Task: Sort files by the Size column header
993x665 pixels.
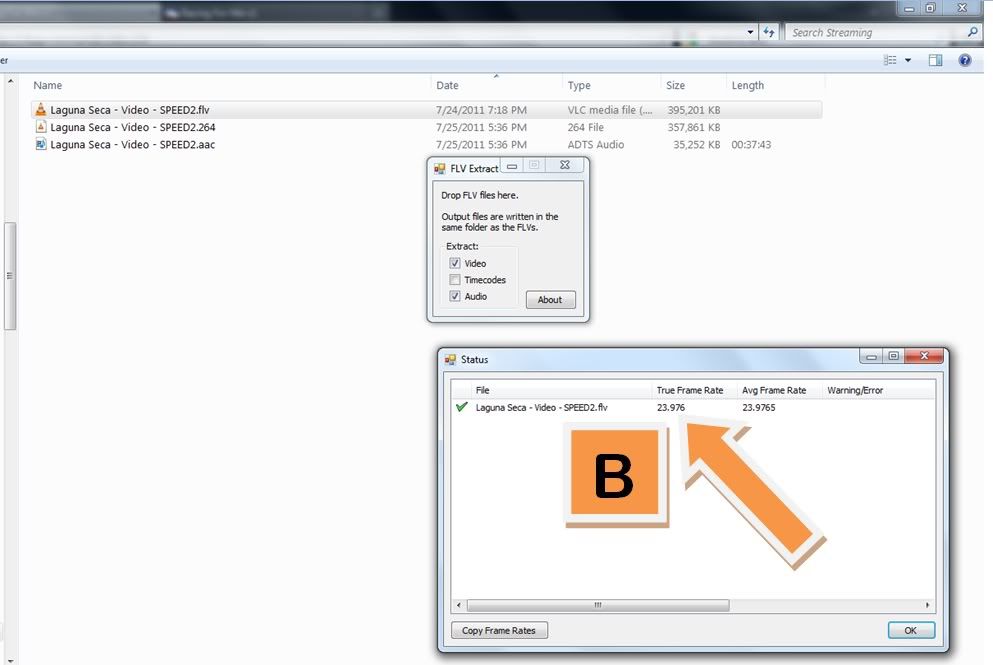Action: (677, 86)
